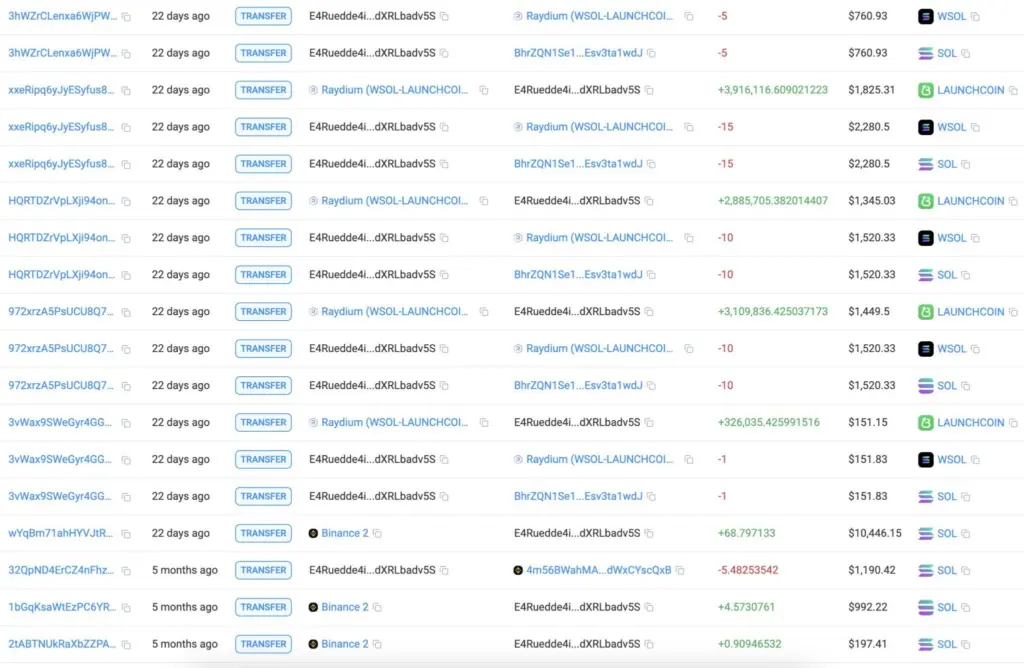Click the green LAUNCHCOIN token icon
This screenshot has height=668, width=1024.
coord(925,90)
